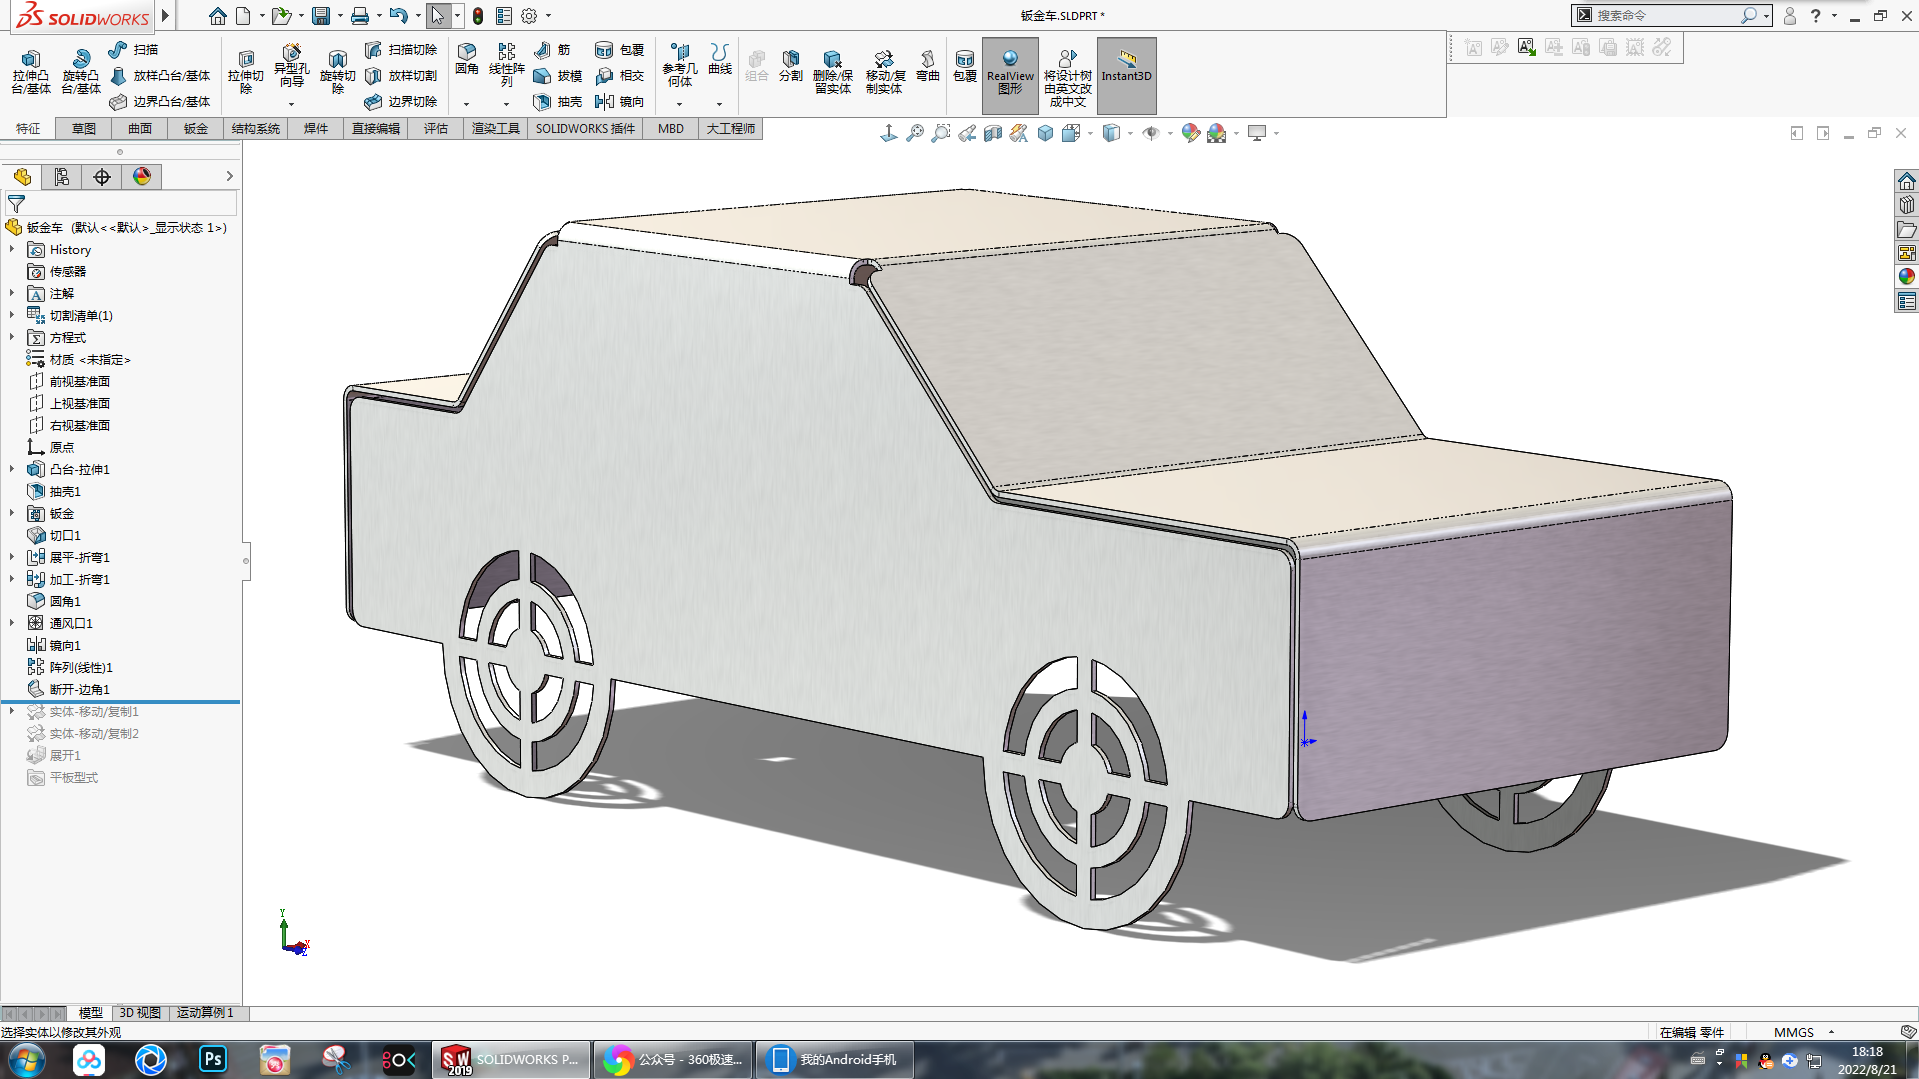
Task: Open the 线性阵列 dropdown arrow
Action: (x=506, y=104)
